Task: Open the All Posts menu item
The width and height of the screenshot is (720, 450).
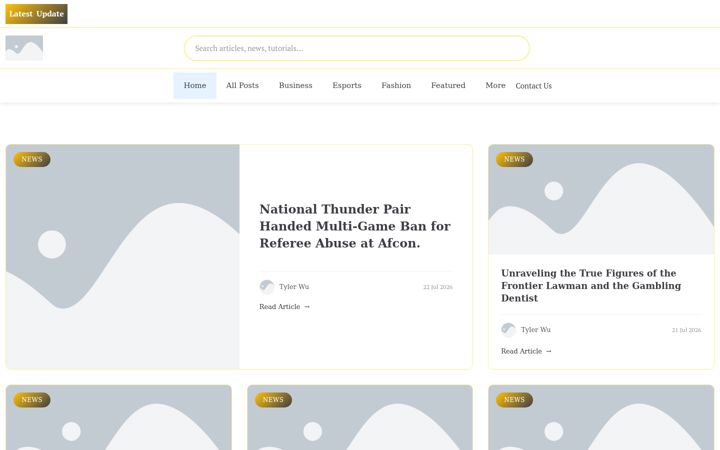Action: [242, 85]
